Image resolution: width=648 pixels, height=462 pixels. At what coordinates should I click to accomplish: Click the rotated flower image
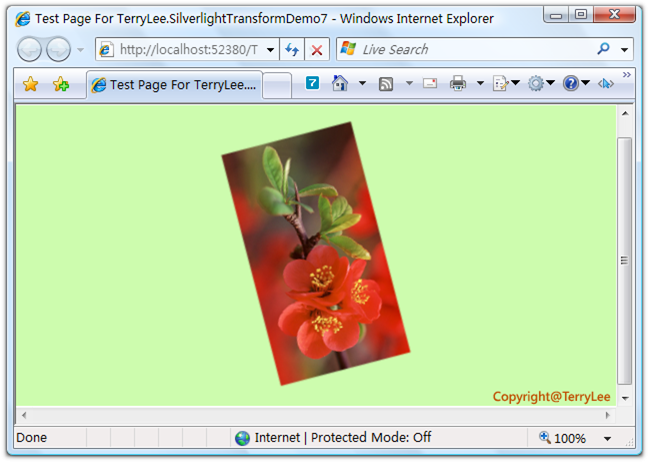[316, 253]
